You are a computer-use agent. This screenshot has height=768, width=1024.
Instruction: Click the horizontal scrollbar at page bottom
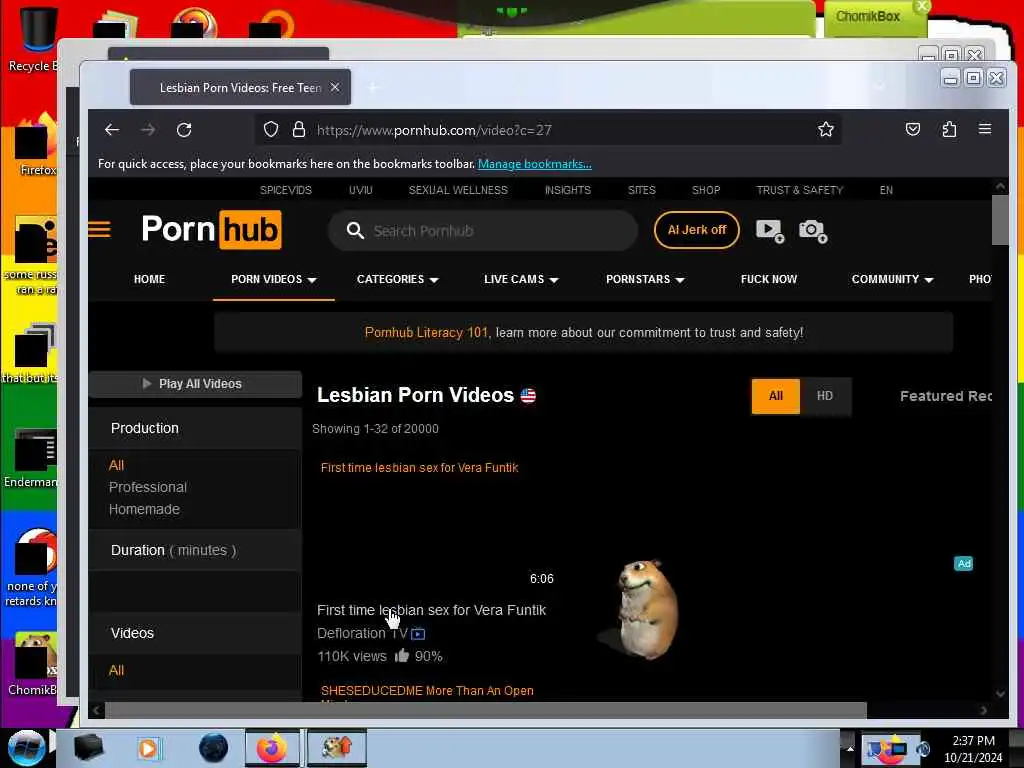[x=486, y=710]
